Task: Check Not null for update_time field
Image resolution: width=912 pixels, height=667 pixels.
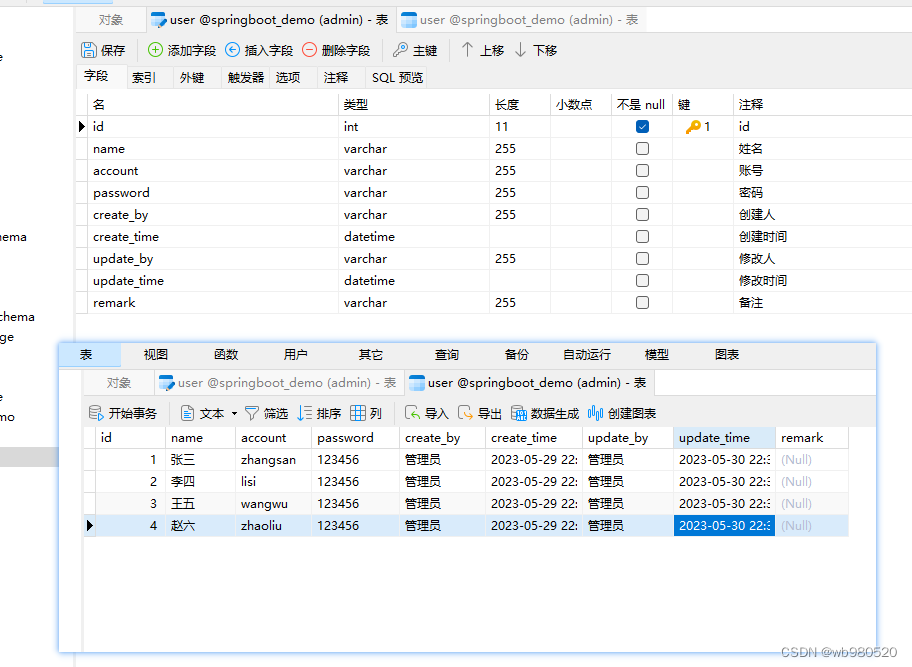Action: click(x=642, y=281)
